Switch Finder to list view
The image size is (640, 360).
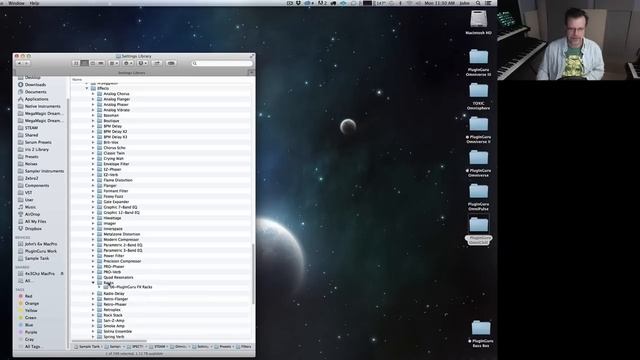(84, 63)
